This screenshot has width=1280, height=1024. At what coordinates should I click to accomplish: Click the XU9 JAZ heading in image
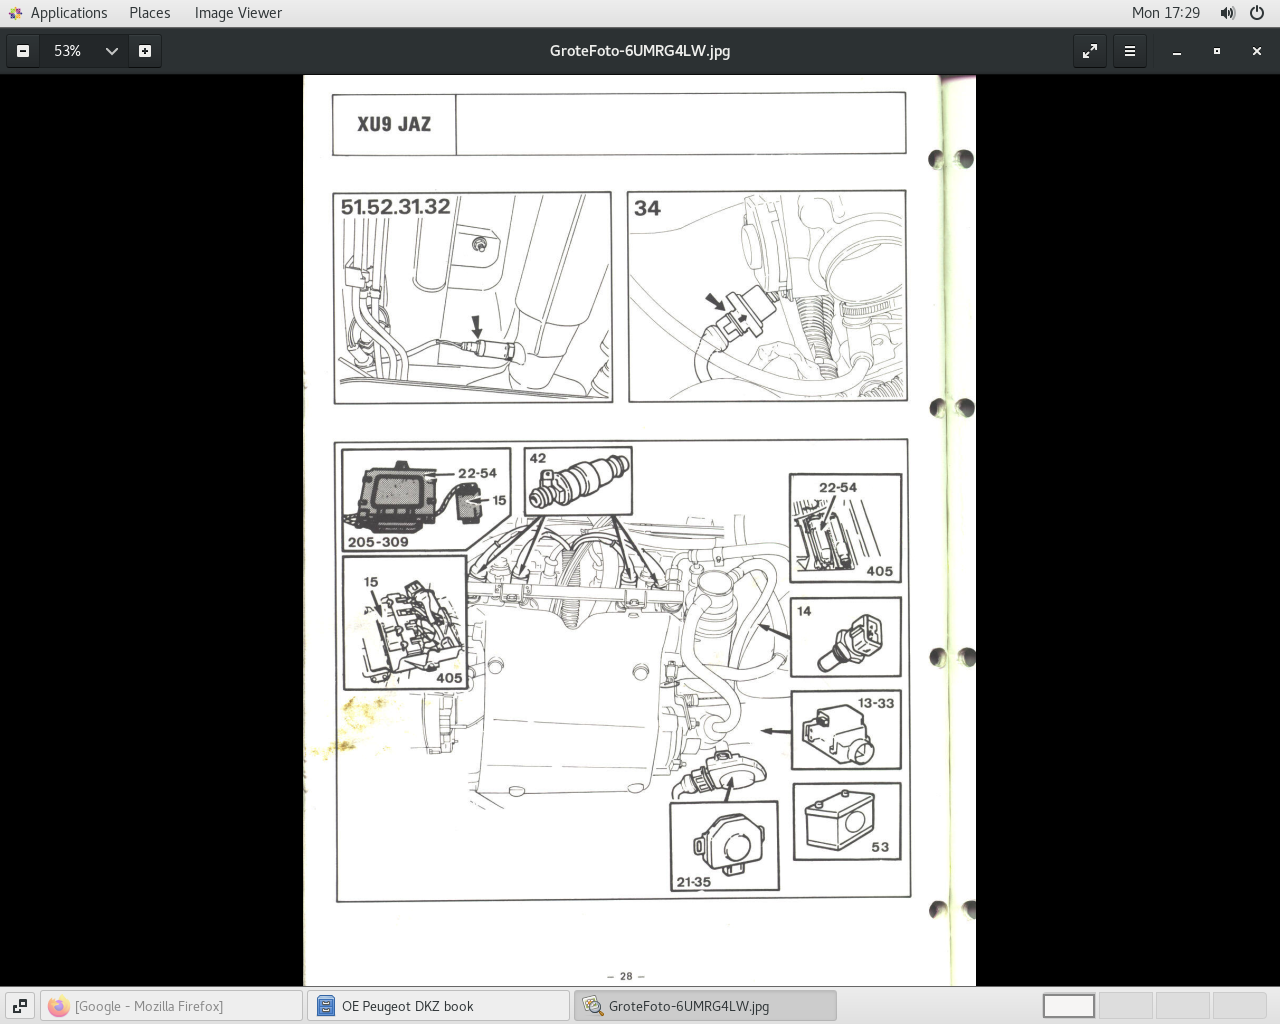pyautogui.click(x=394, y=125)
